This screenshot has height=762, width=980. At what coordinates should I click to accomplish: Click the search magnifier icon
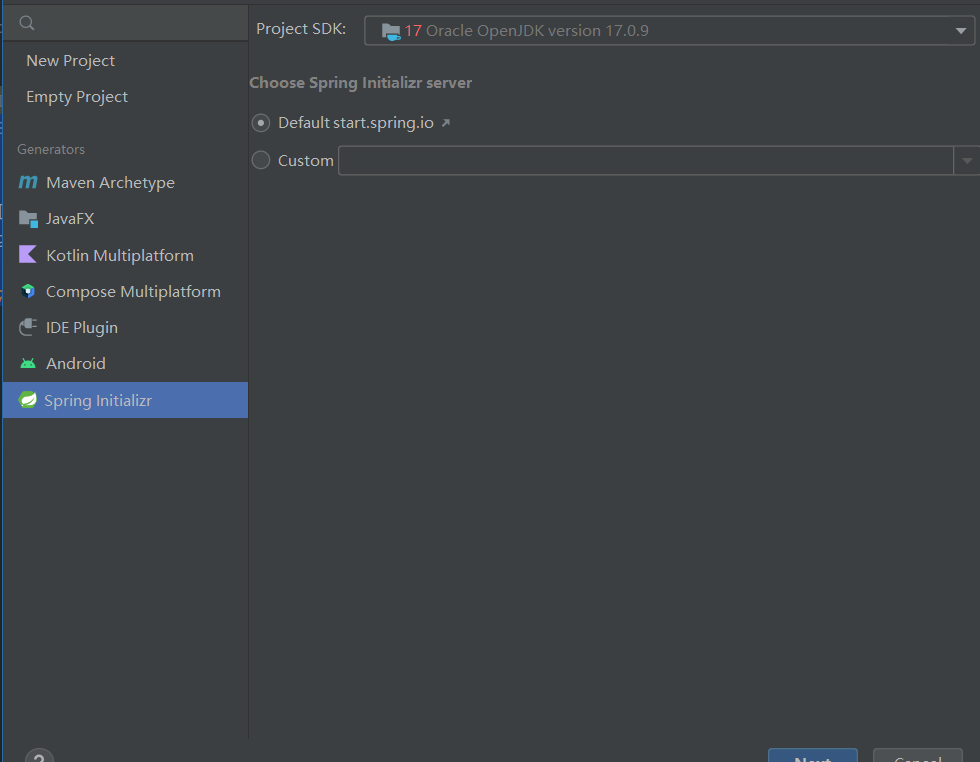coord(27,23)
